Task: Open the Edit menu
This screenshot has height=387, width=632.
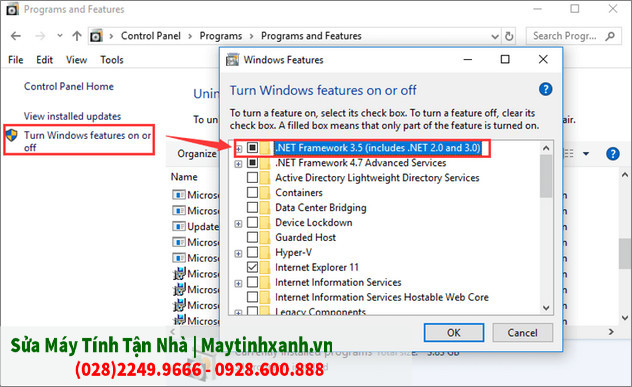Action: coord(44,60)
